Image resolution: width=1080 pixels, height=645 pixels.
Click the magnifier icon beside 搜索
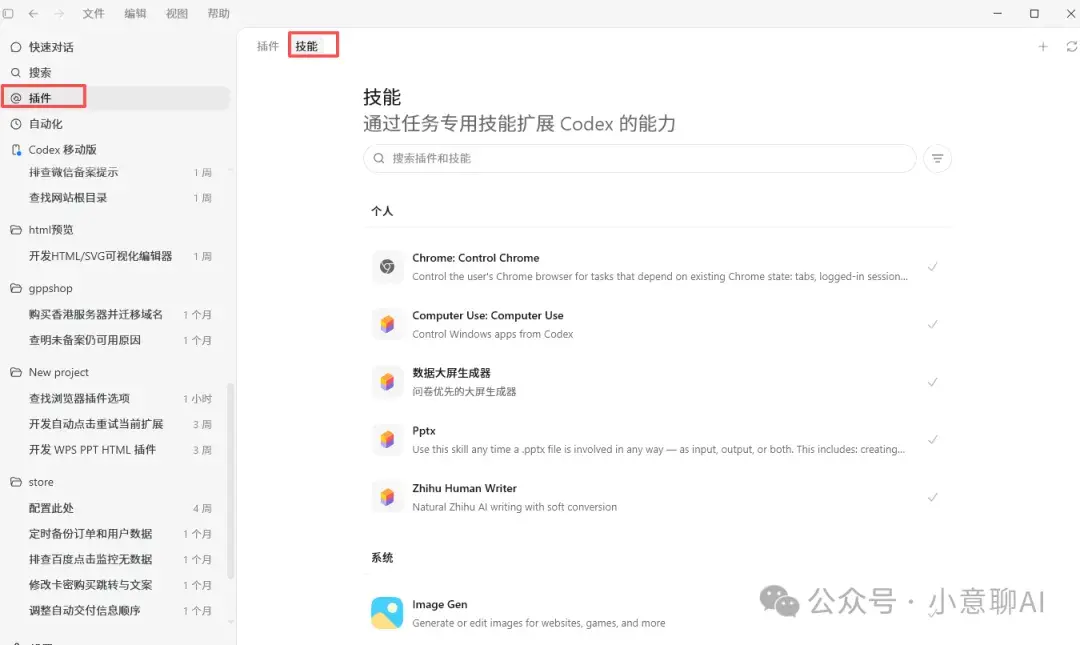(16, 72)
